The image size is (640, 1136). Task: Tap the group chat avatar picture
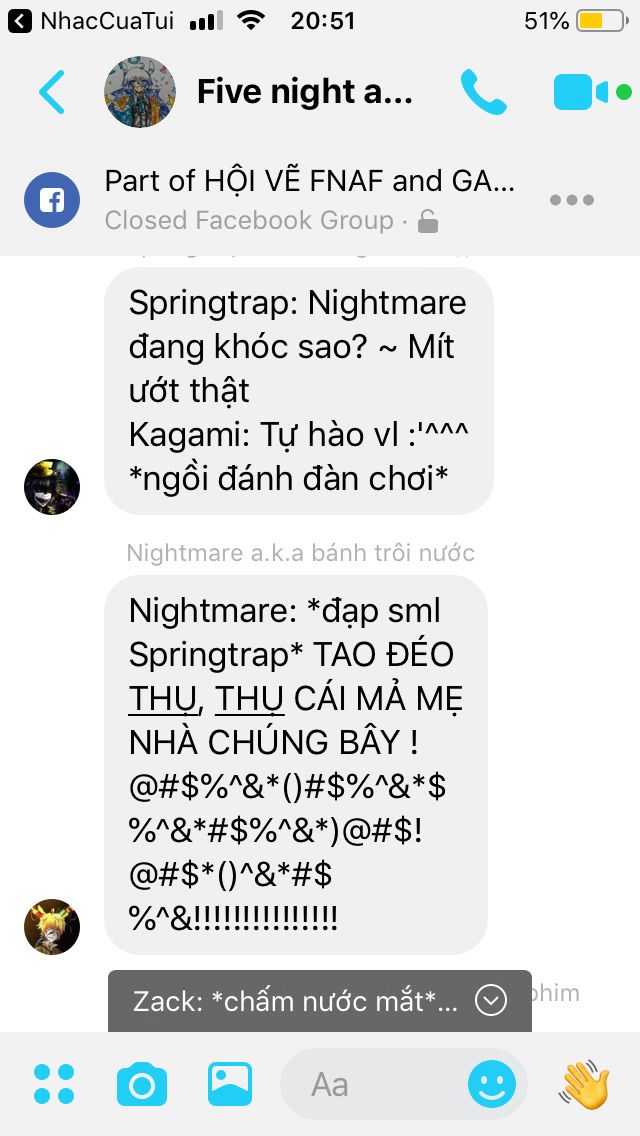tap(140, 92)
